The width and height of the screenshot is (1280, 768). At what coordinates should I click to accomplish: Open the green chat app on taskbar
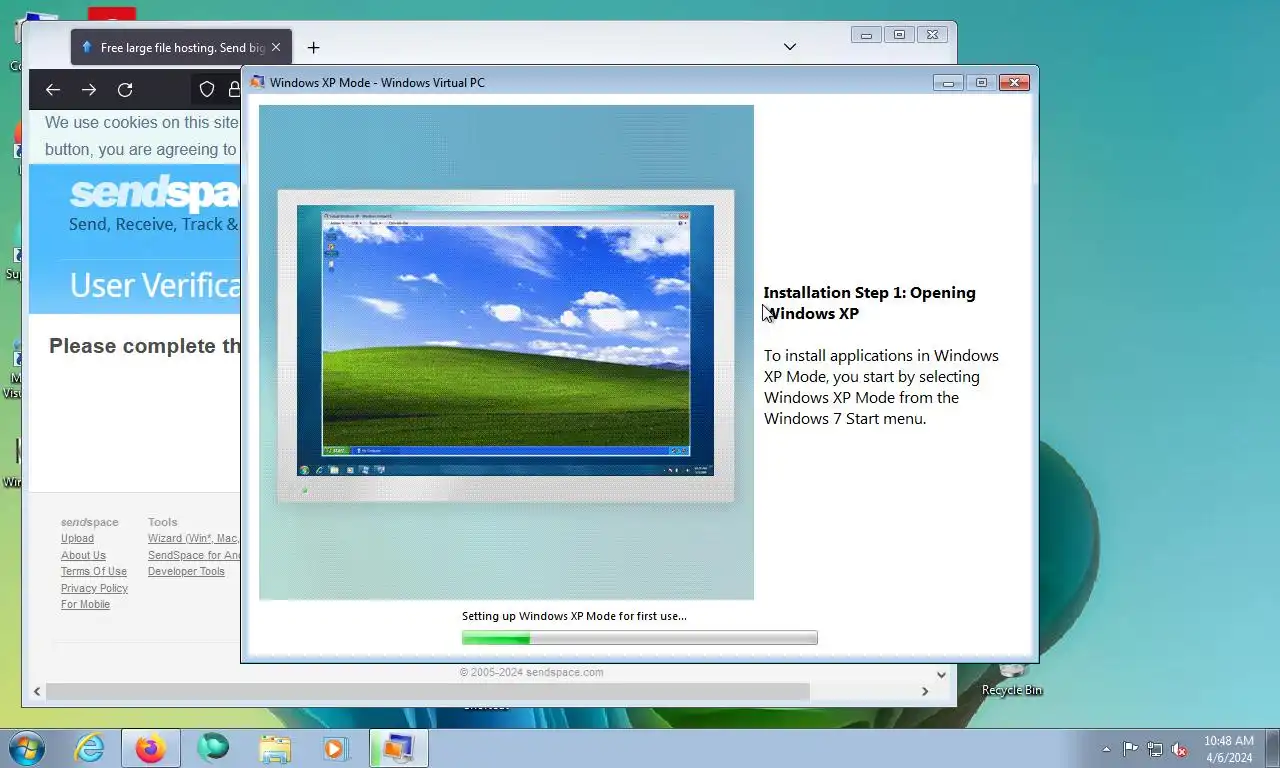point(212,748)
